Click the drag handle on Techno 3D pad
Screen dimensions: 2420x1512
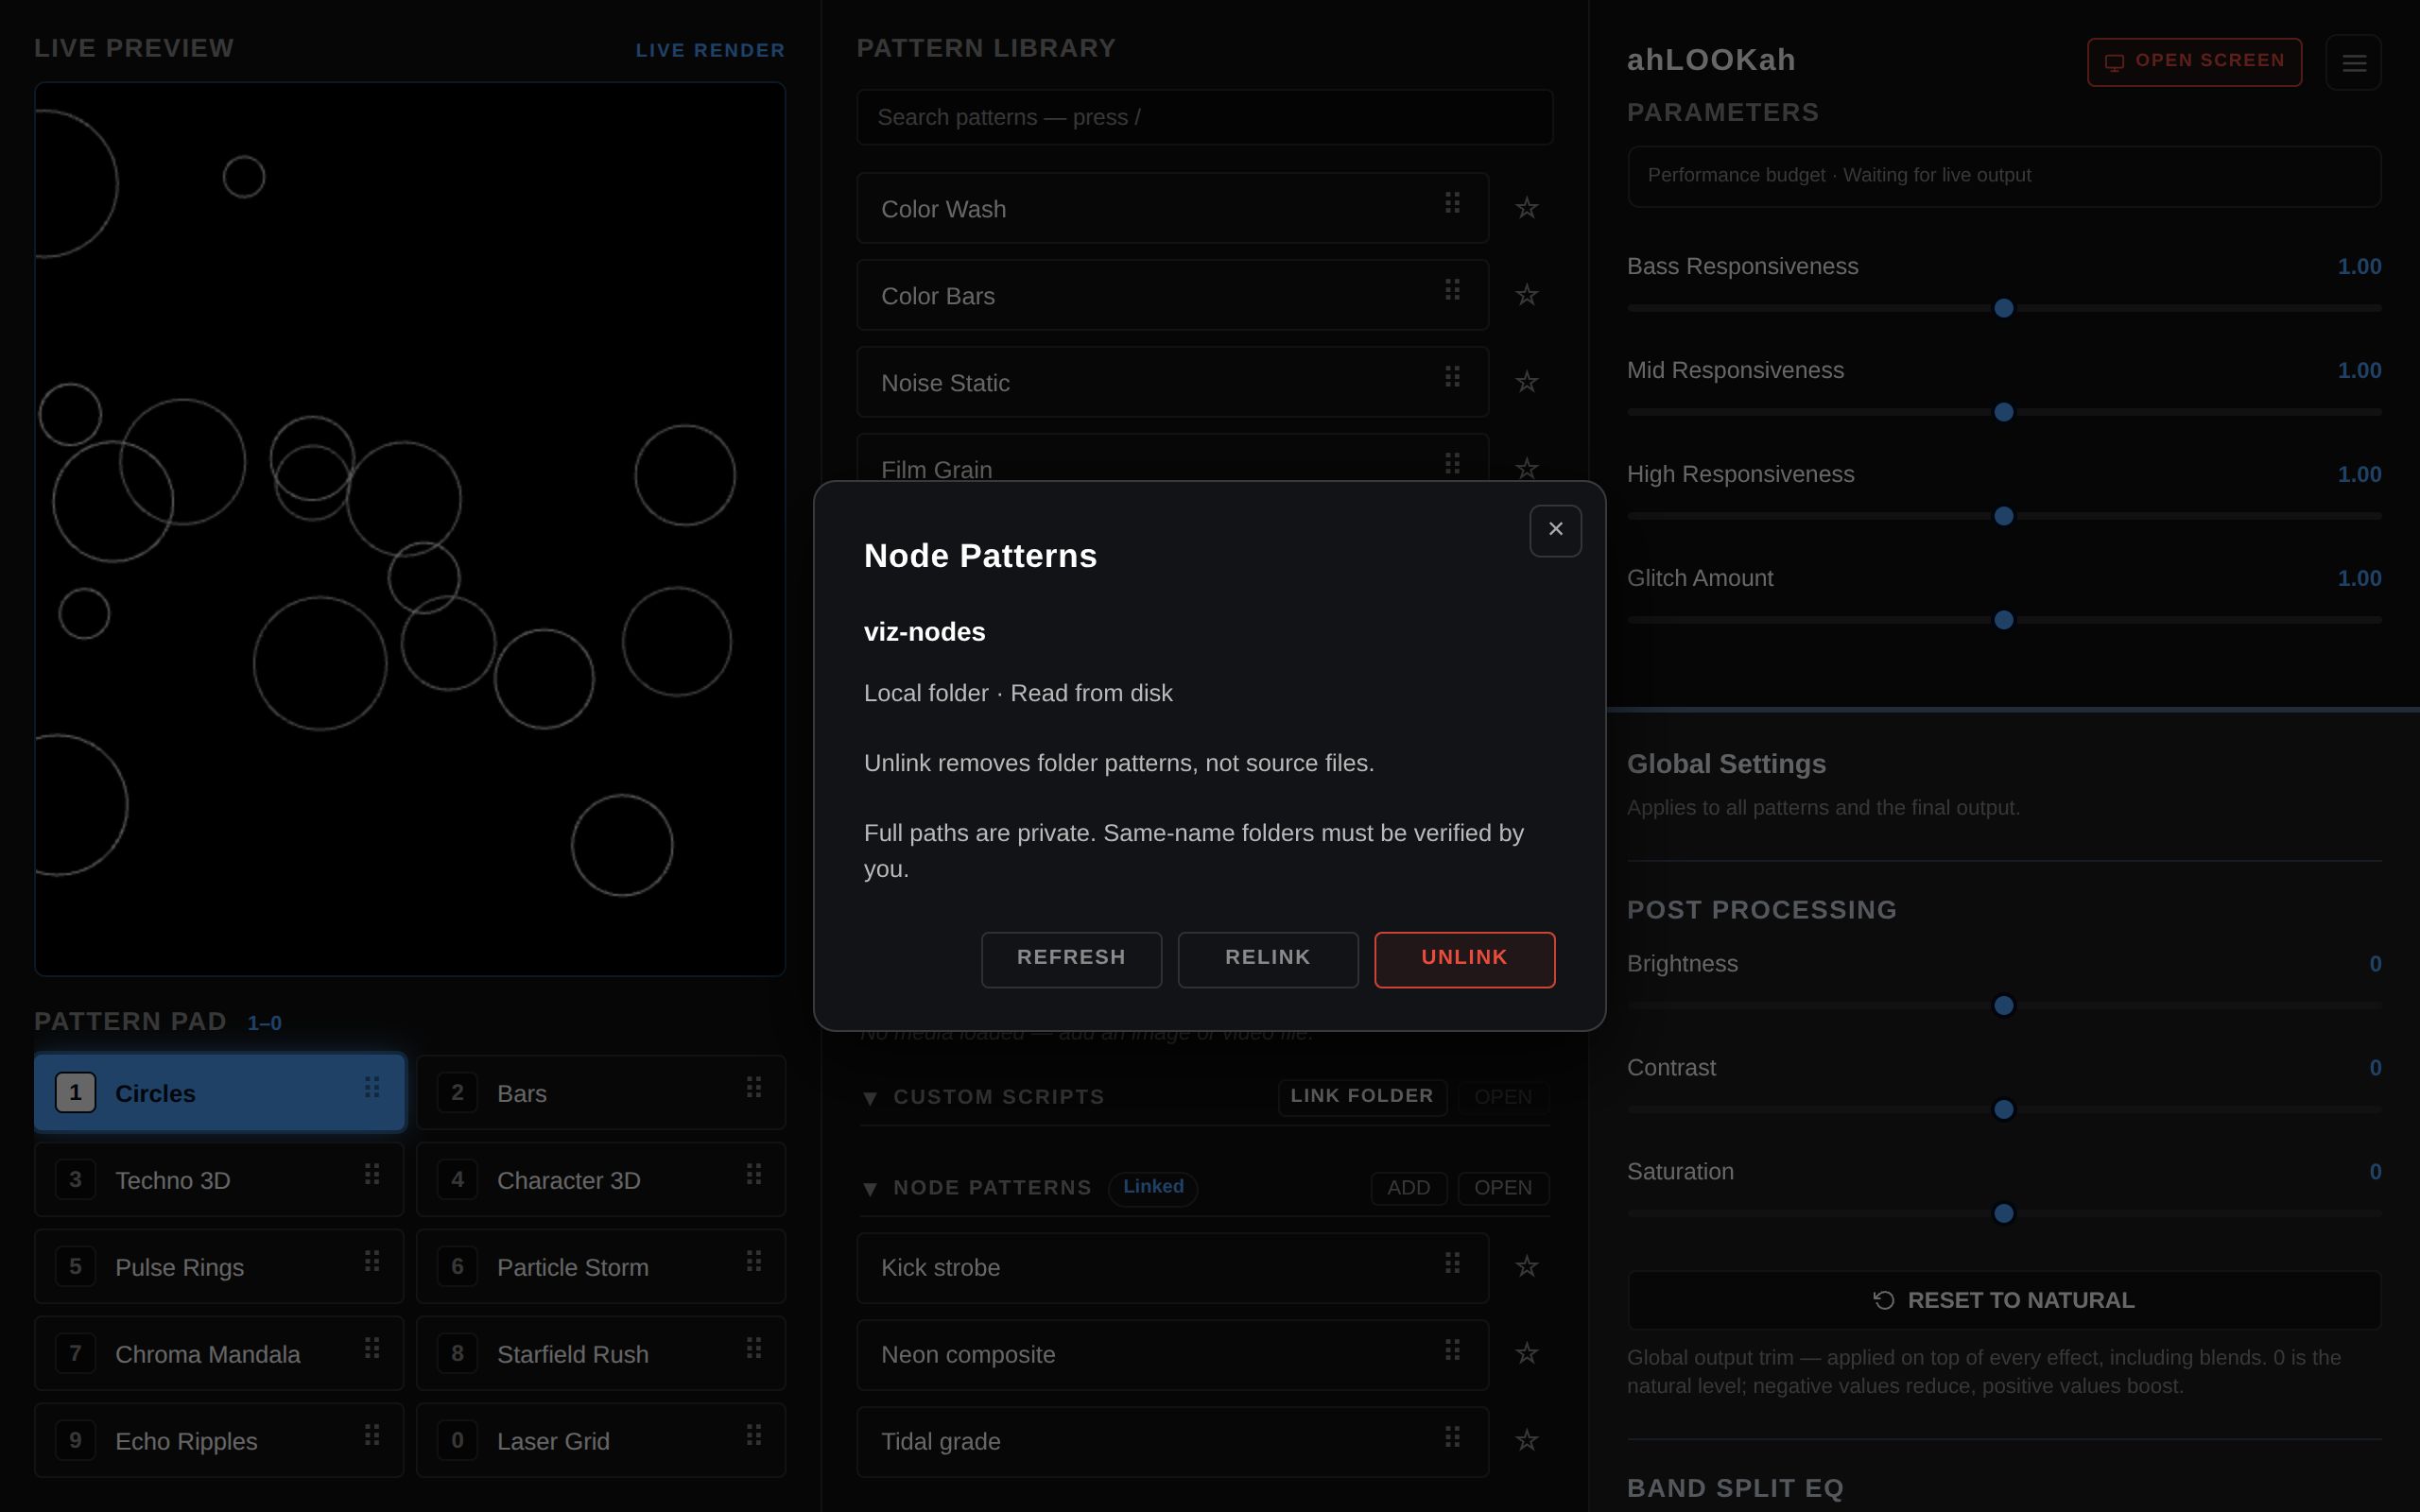(x=372, y=1174)
